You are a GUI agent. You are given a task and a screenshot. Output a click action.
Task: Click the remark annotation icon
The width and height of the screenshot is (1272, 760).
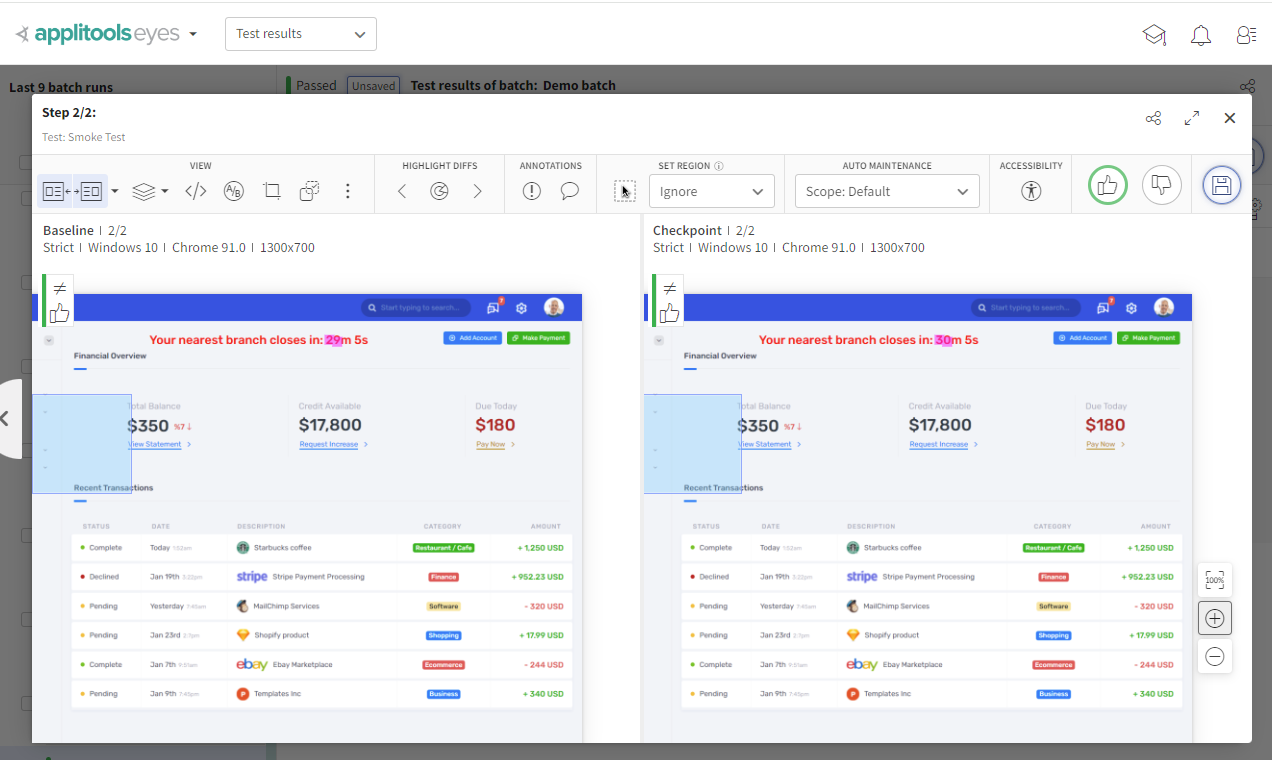(x=569, y=190)
